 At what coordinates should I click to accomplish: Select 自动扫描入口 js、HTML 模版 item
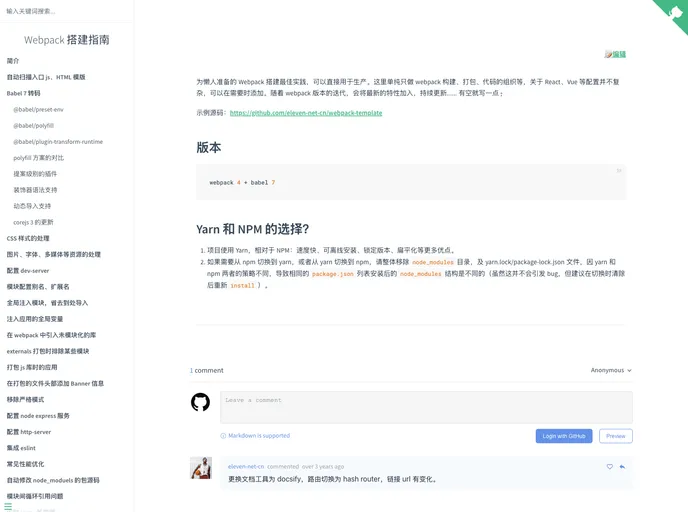pos(46,77)
